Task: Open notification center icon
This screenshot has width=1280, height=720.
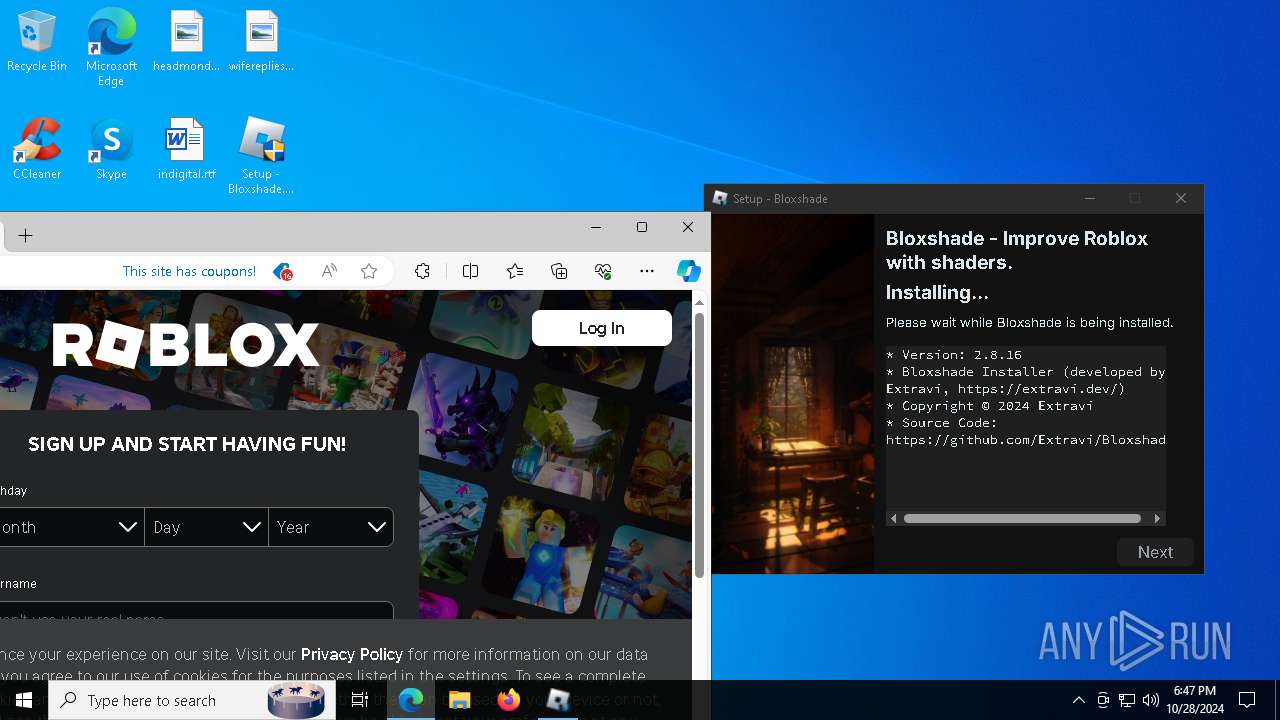Action: click(x=1247, y=700)
